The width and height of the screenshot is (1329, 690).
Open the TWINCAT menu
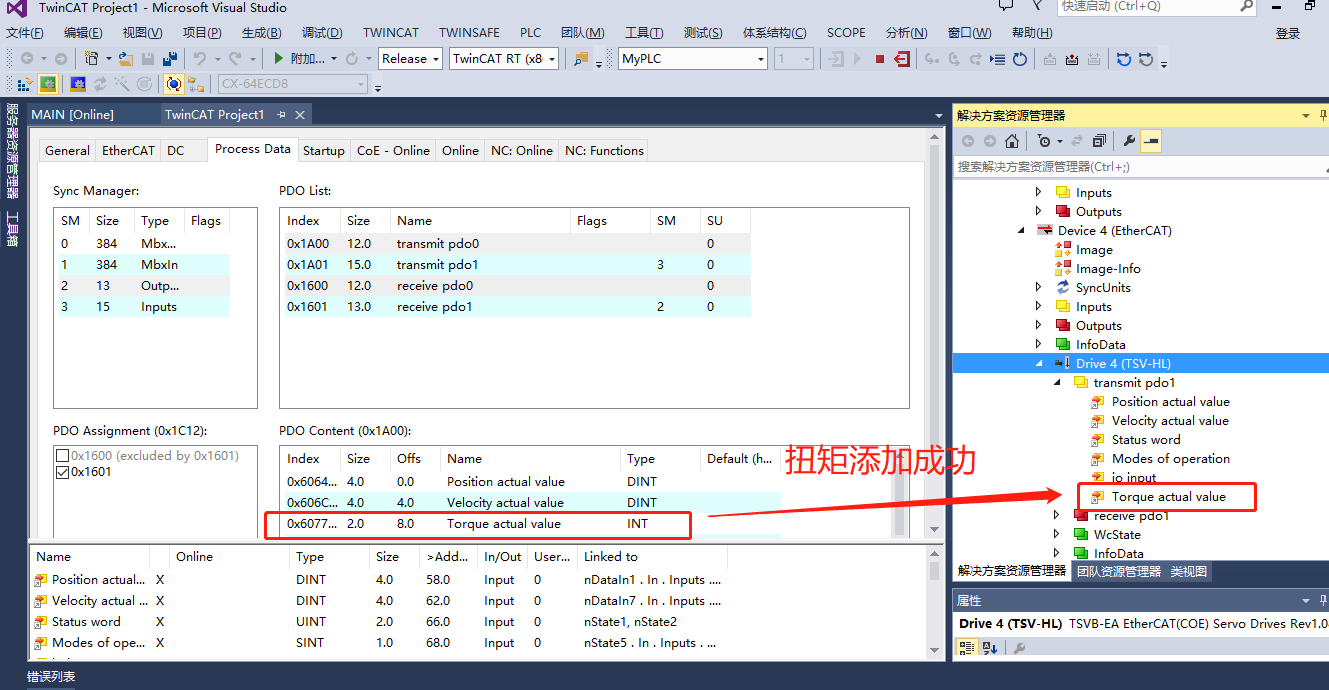(391, 33)
